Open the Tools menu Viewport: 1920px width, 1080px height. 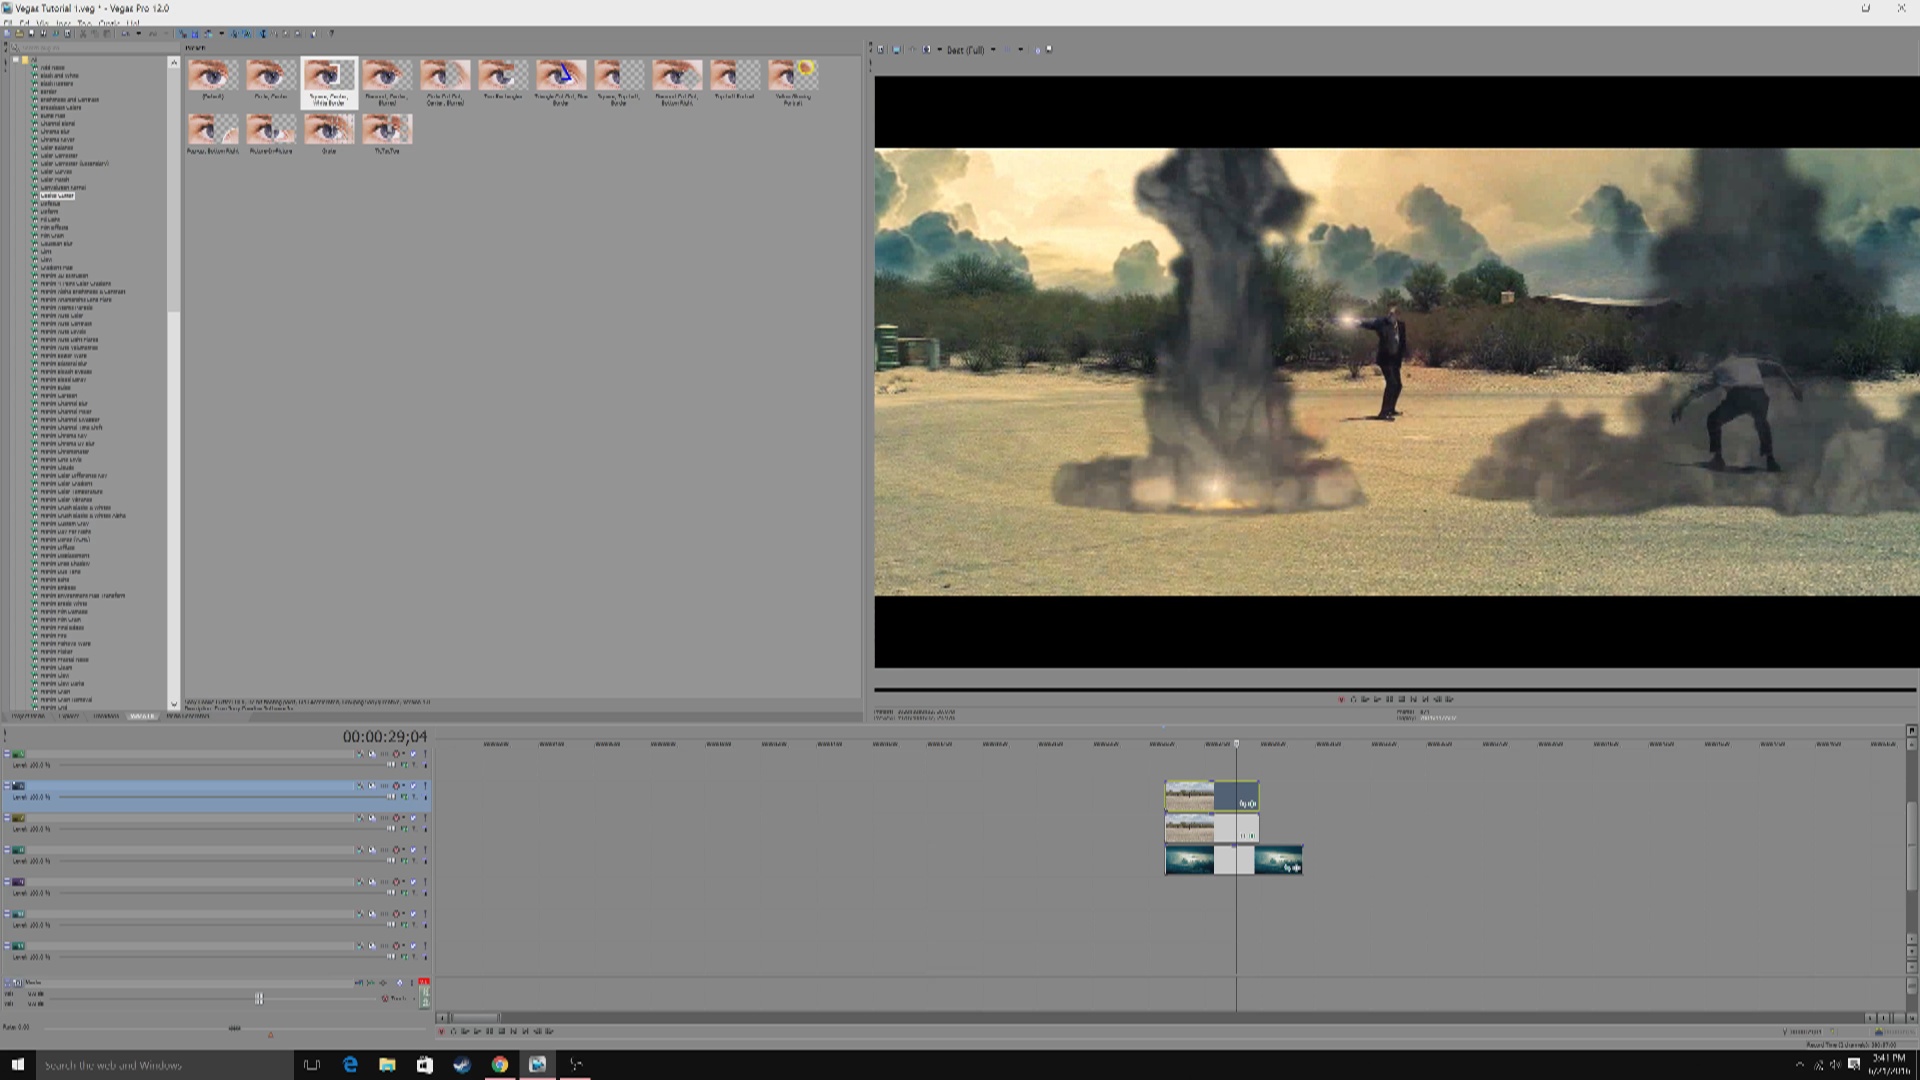tap(85, 22)
